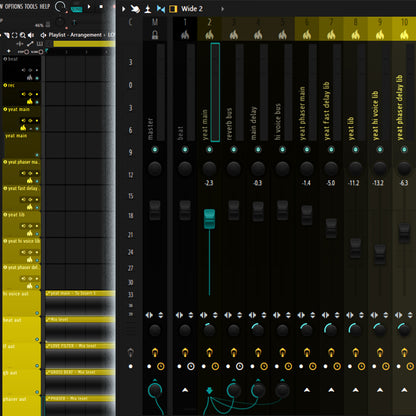Enable send arrow under beat track

(x=185, y=390)
